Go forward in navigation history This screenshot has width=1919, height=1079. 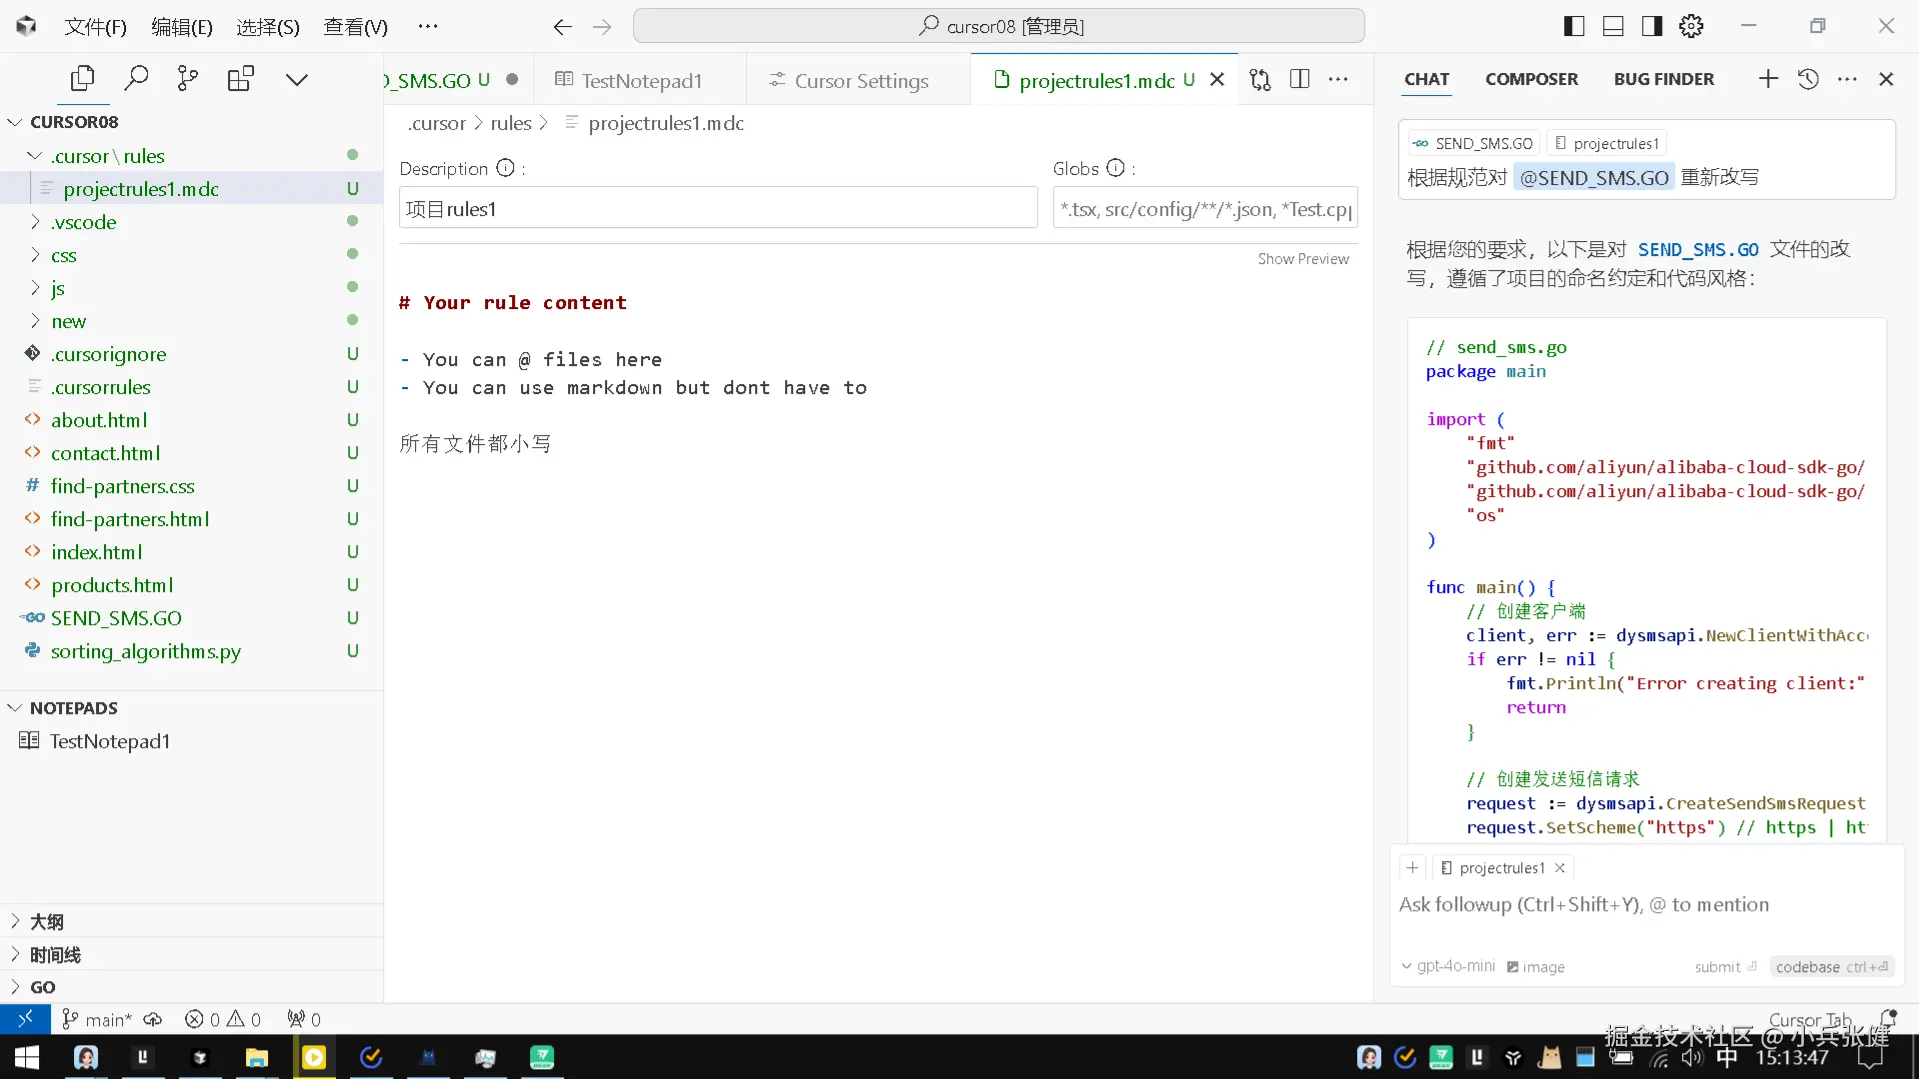pos(602,27)
